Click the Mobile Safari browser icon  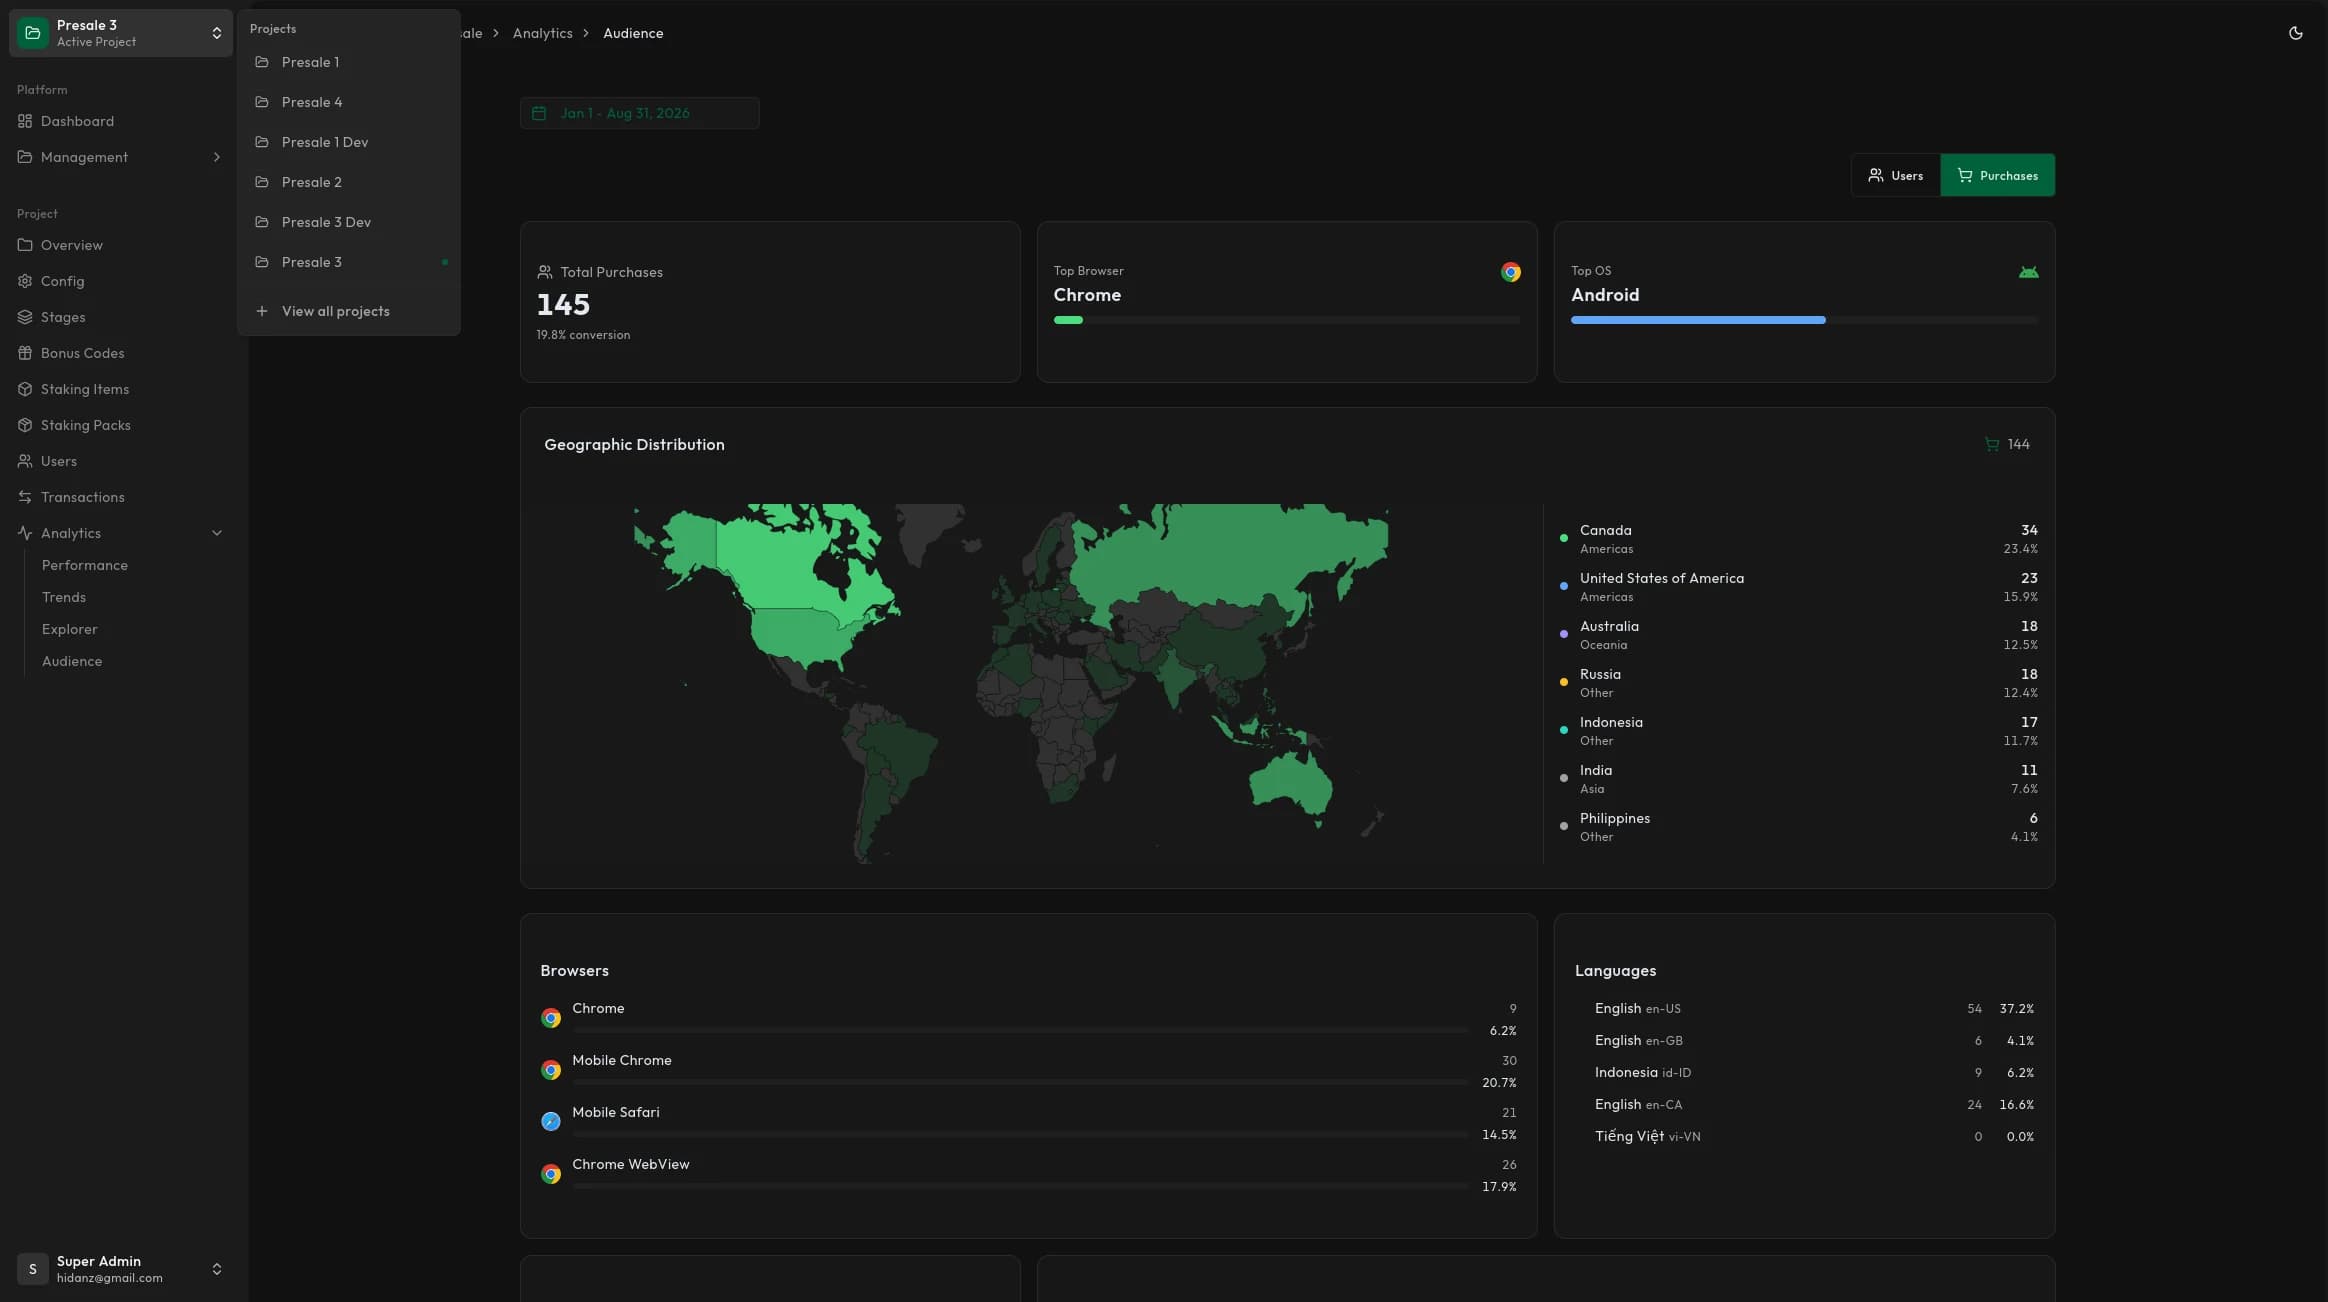click(x=551, y=1122)
